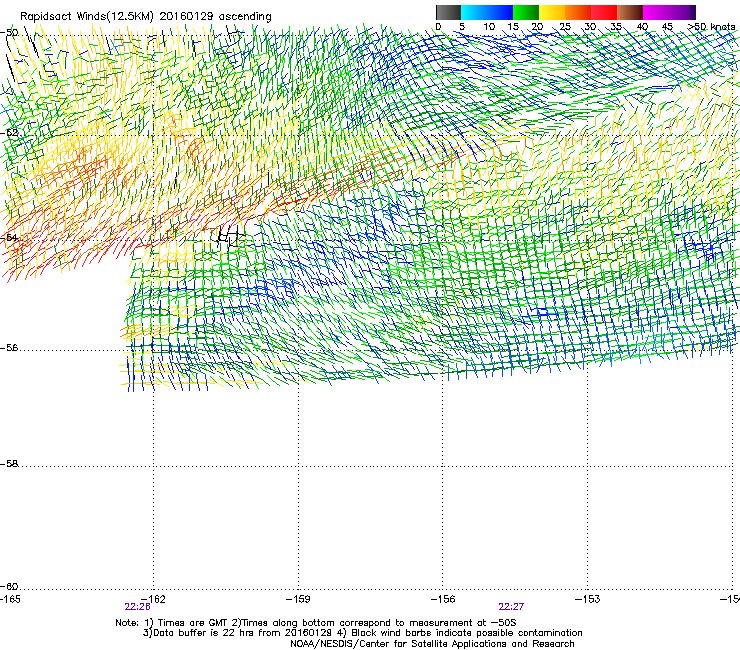Click the -50 latitude axis label
The image size is (740, 650).
[10, 33]
